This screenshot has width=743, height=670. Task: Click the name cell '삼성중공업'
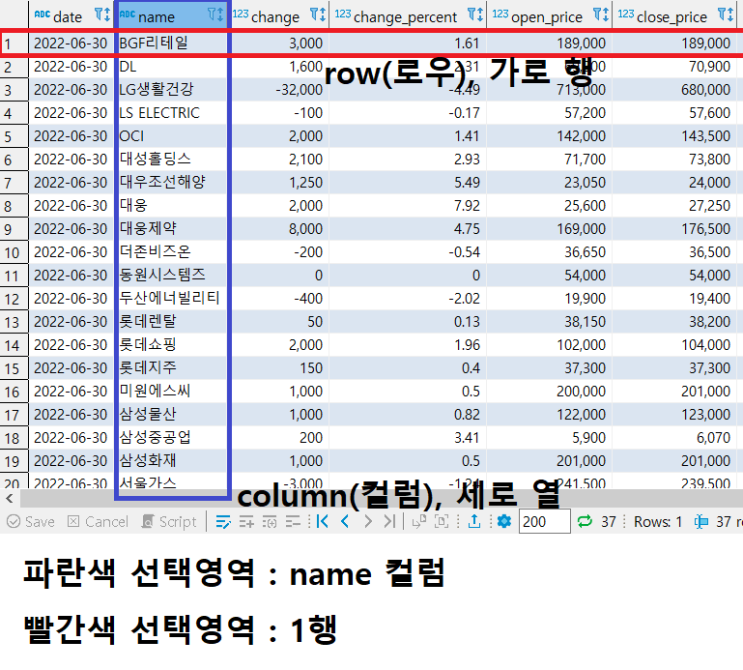(172, 437)
